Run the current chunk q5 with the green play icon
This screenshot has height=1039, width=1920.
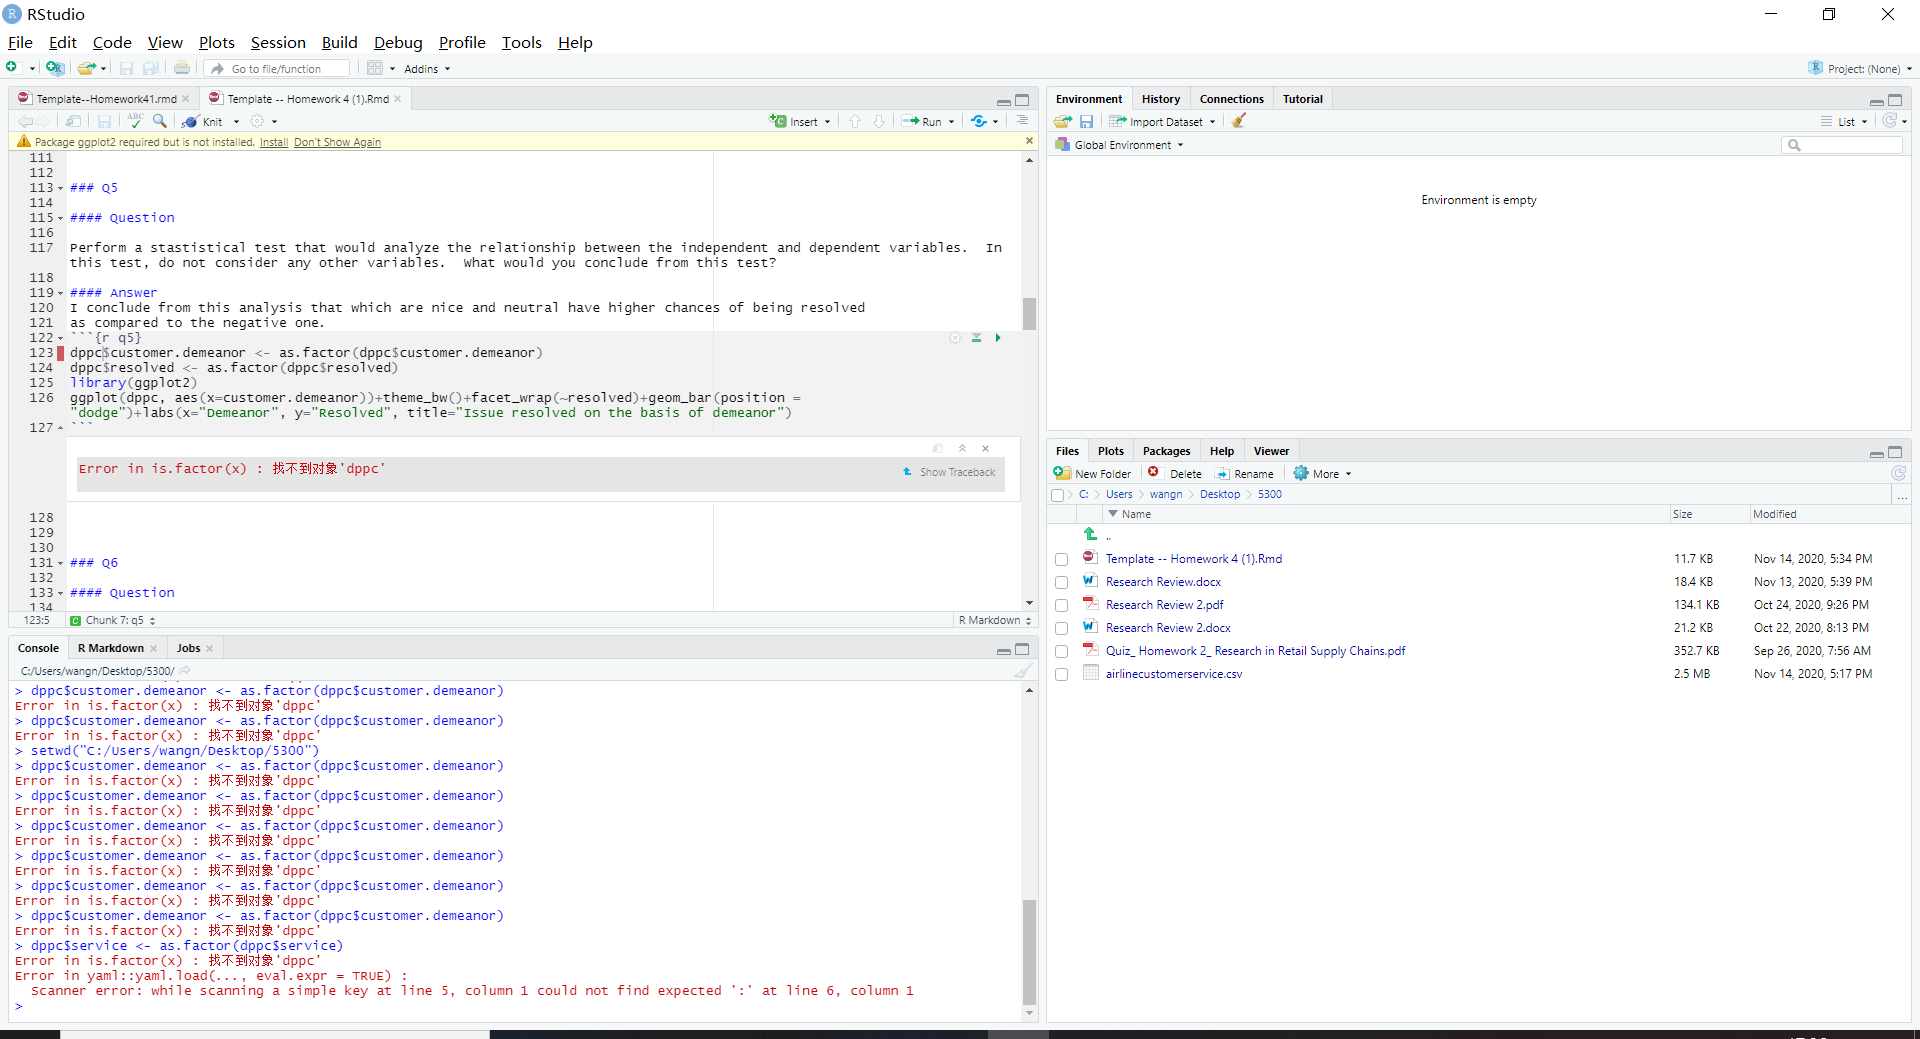(x=997, y=338)
